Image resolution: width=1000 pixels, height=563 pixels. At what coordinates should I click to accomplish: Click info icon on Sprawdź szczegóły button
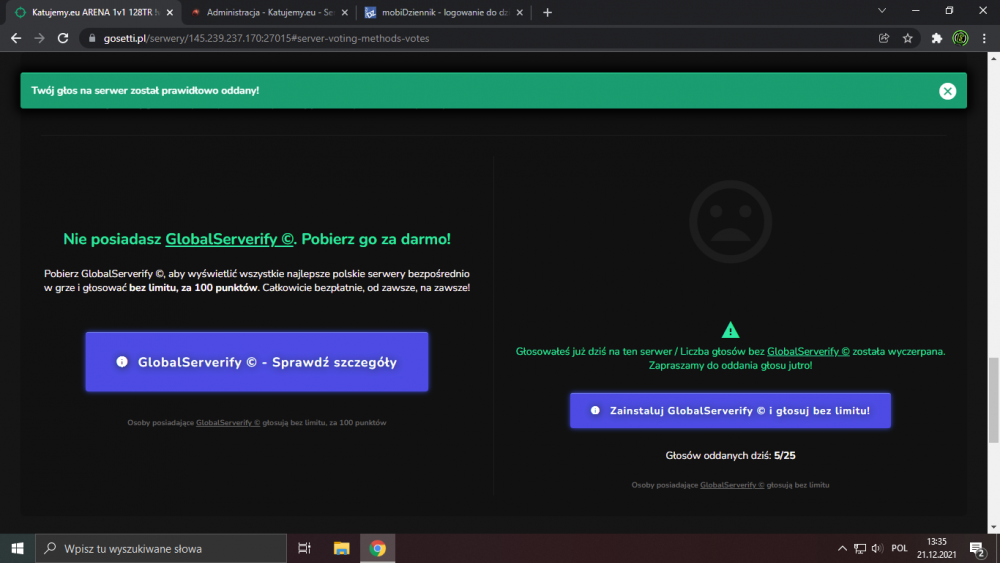point(122,362)
